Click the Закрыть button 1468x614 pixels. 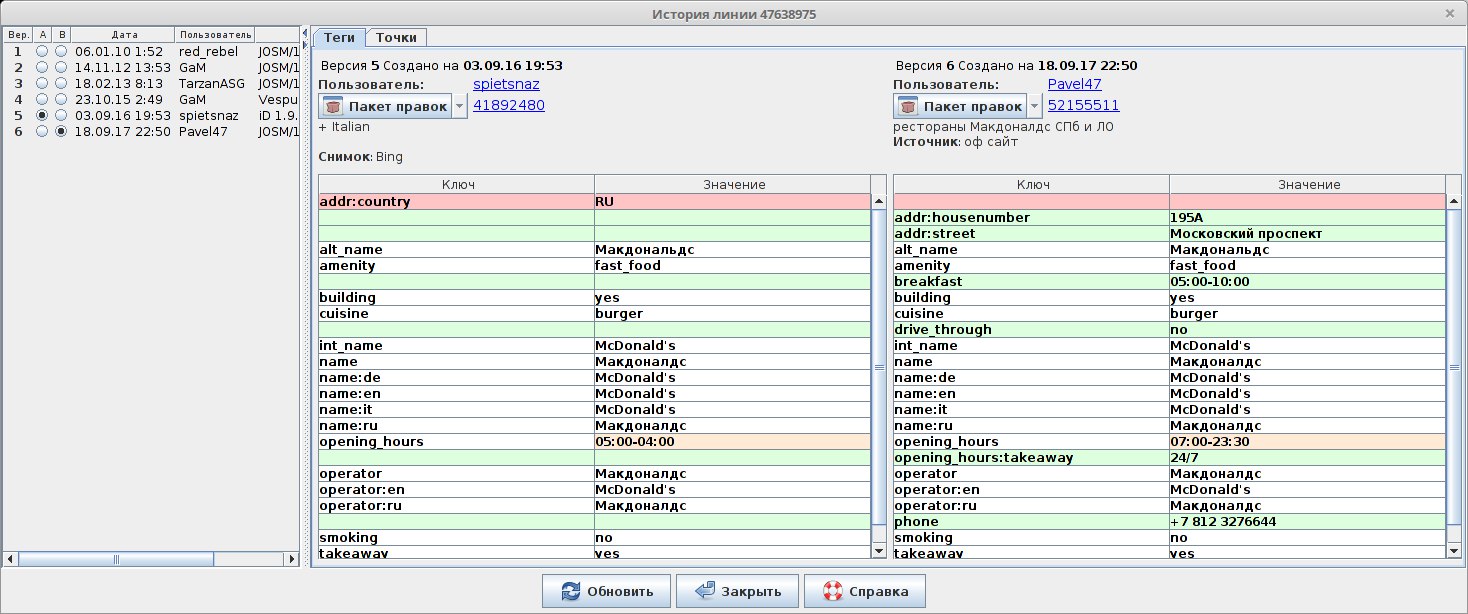pos(737,591)
